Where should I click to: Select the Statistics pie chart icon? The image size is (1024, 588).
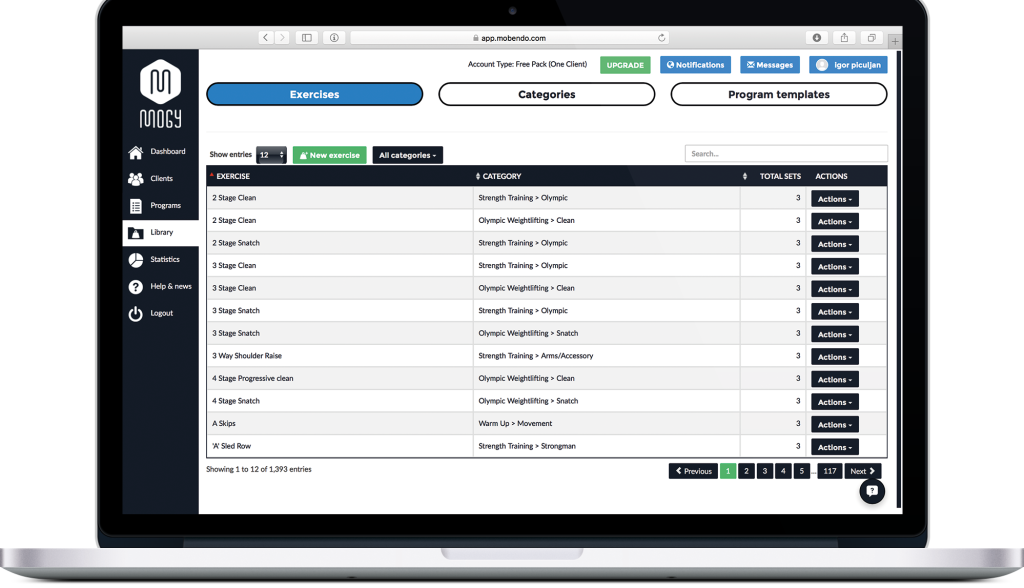pyautogui.click(x=136, y=260)
